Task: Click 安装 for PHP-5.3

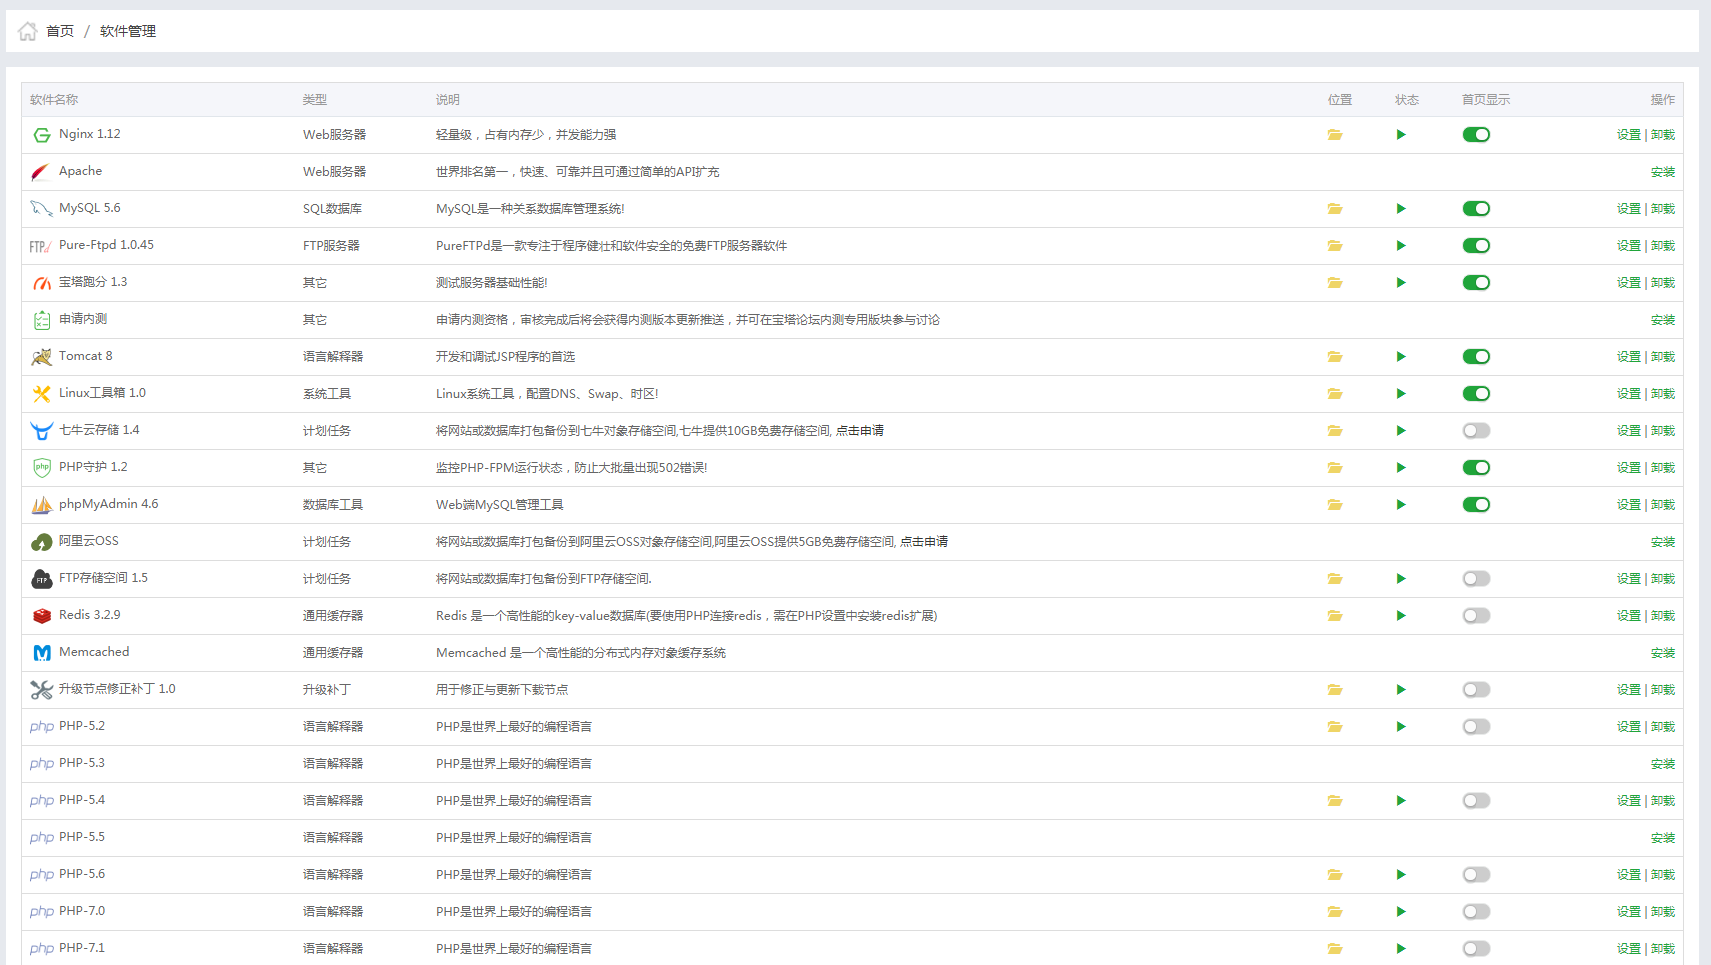Action: [x=1663, y=764]
